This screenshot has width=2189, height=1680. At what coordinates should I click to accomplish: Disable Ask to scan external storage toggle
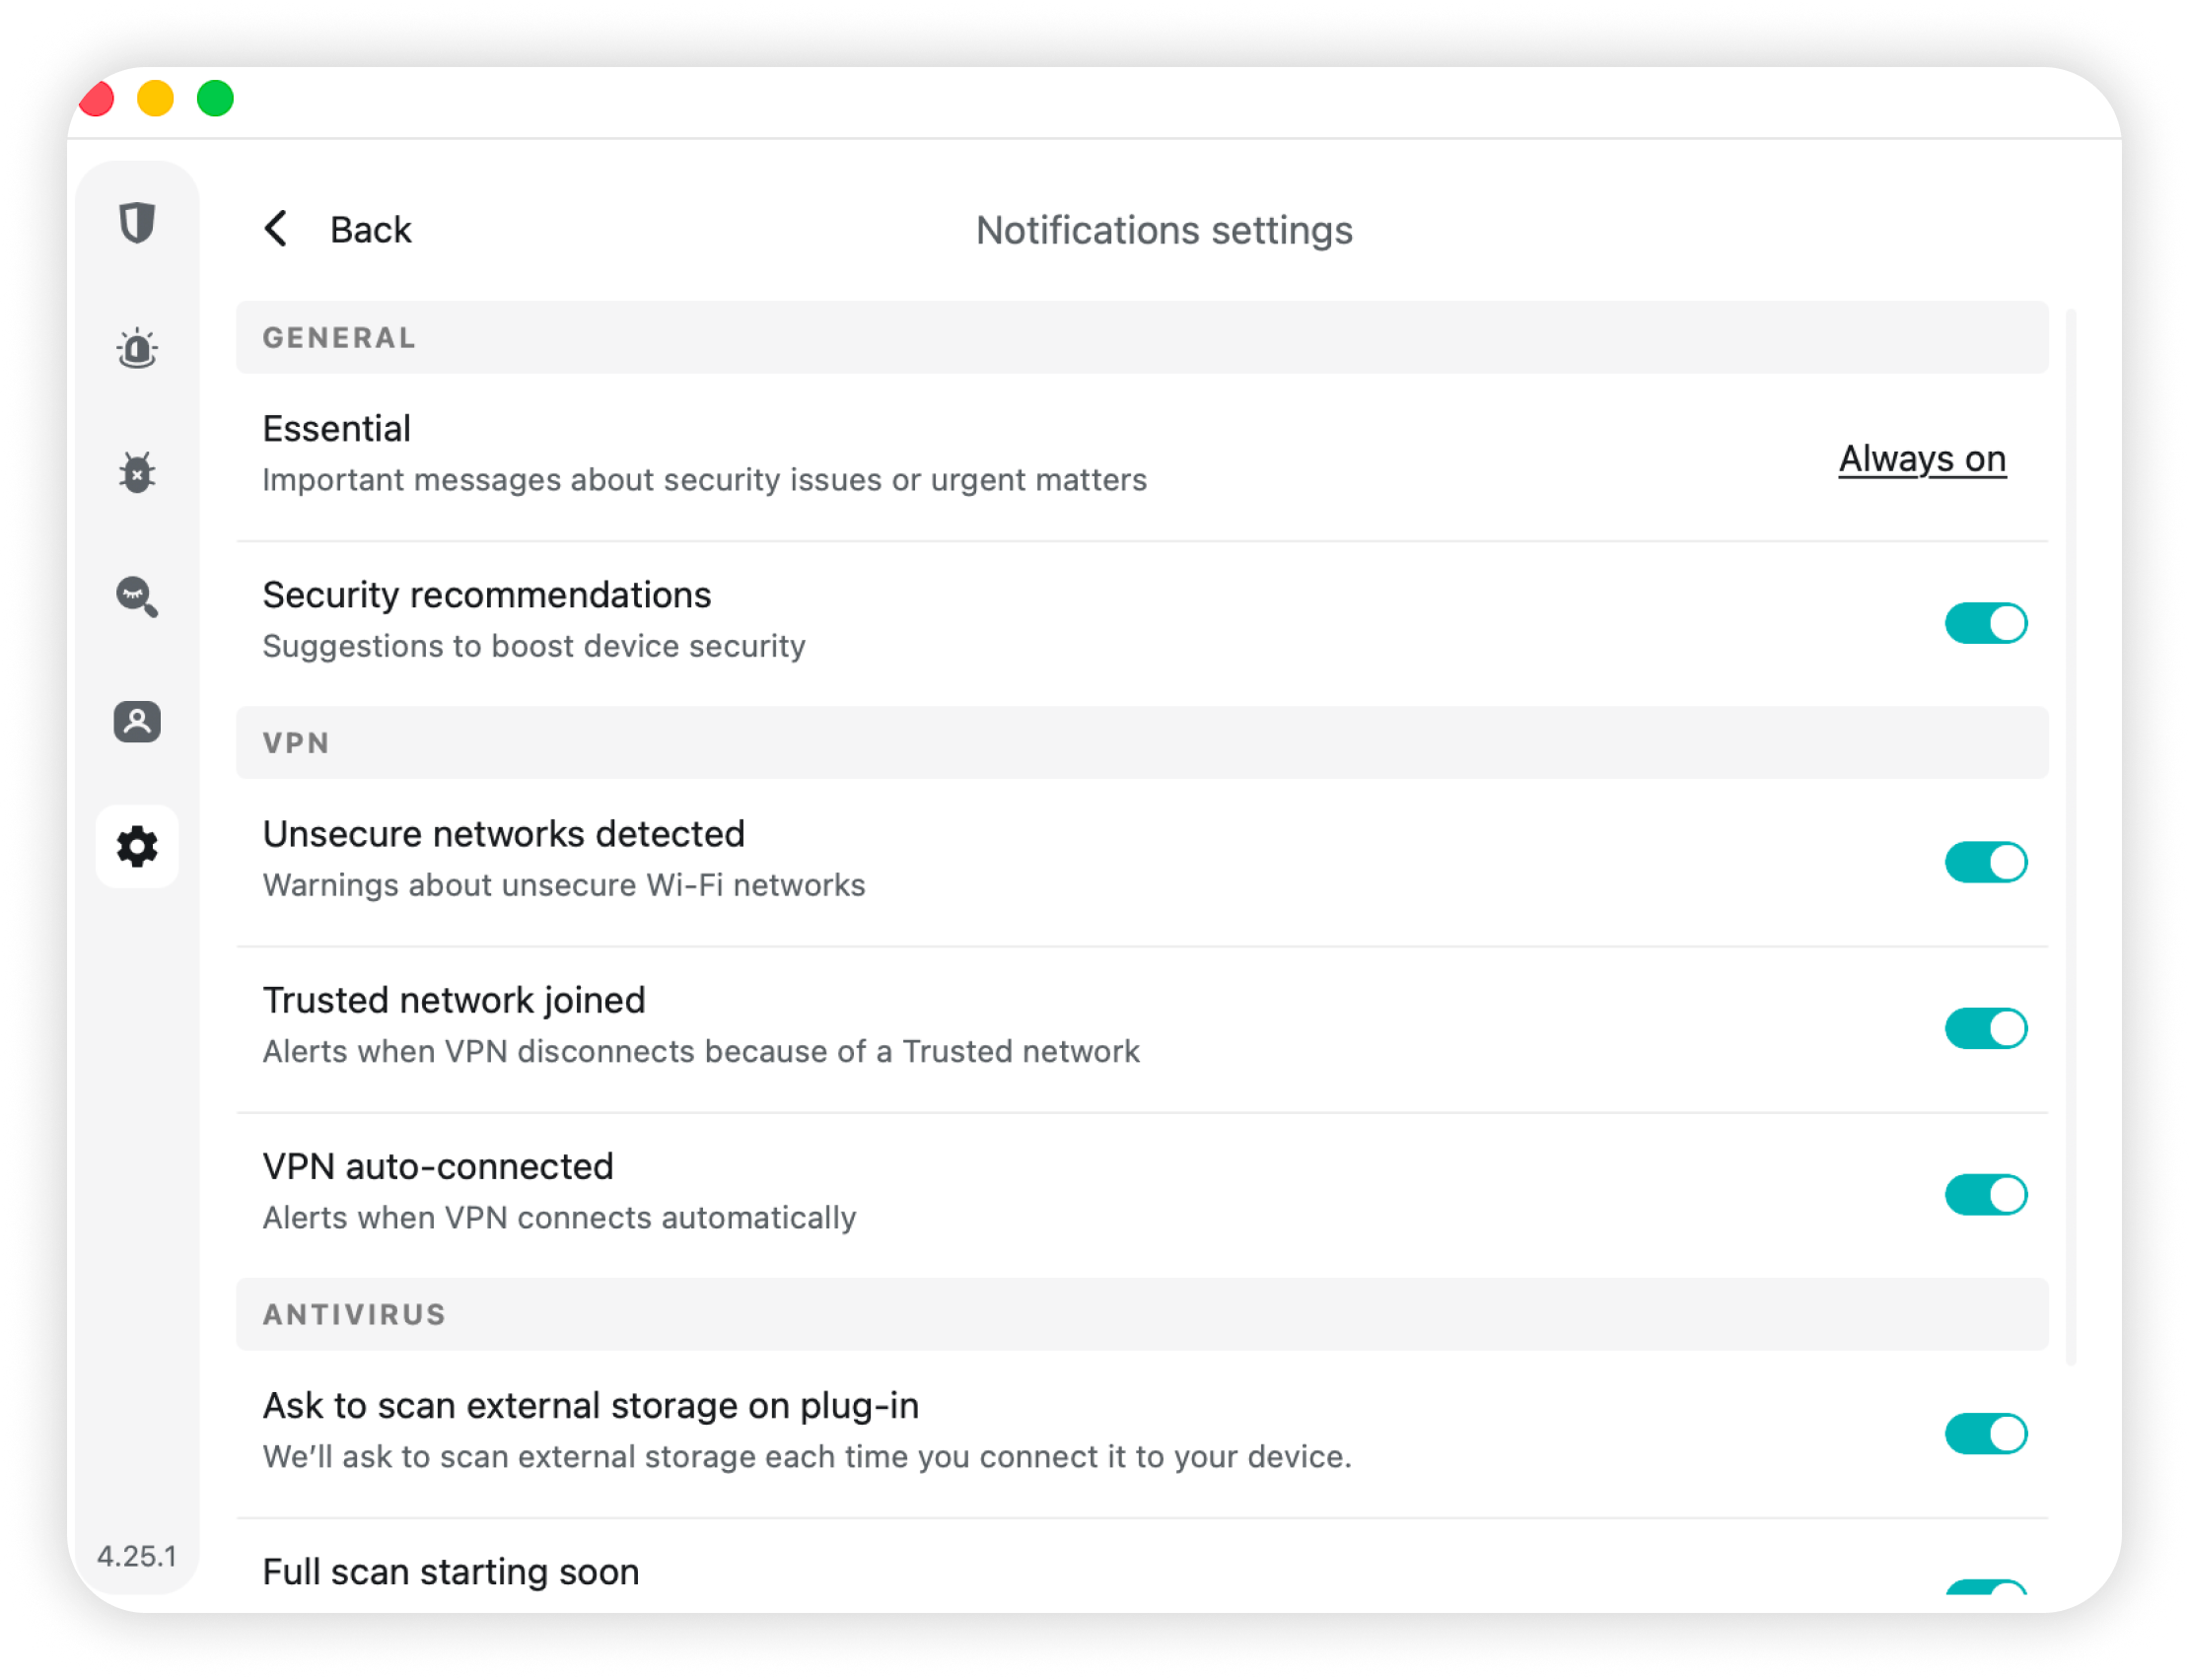coord(1985,1433)
